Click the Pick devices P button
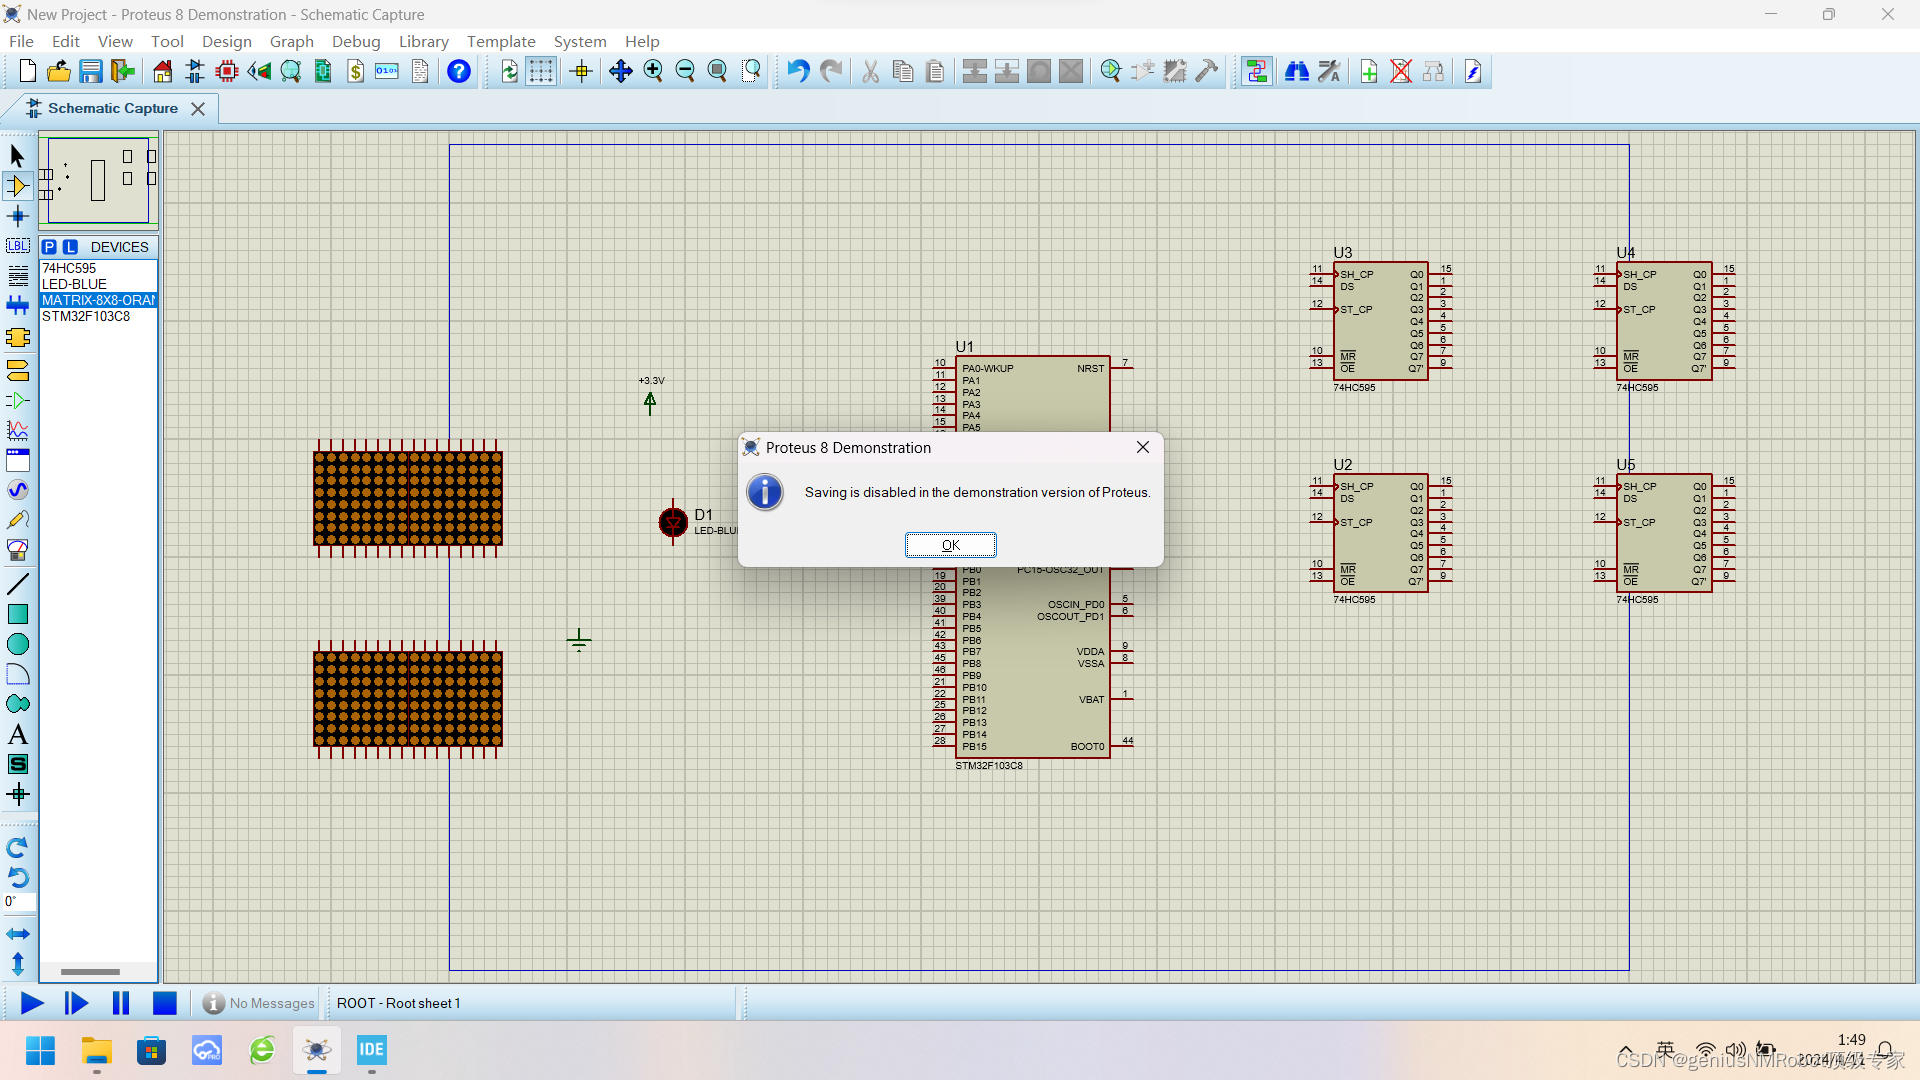The image size is (1920, 1080). click(49, 247)
